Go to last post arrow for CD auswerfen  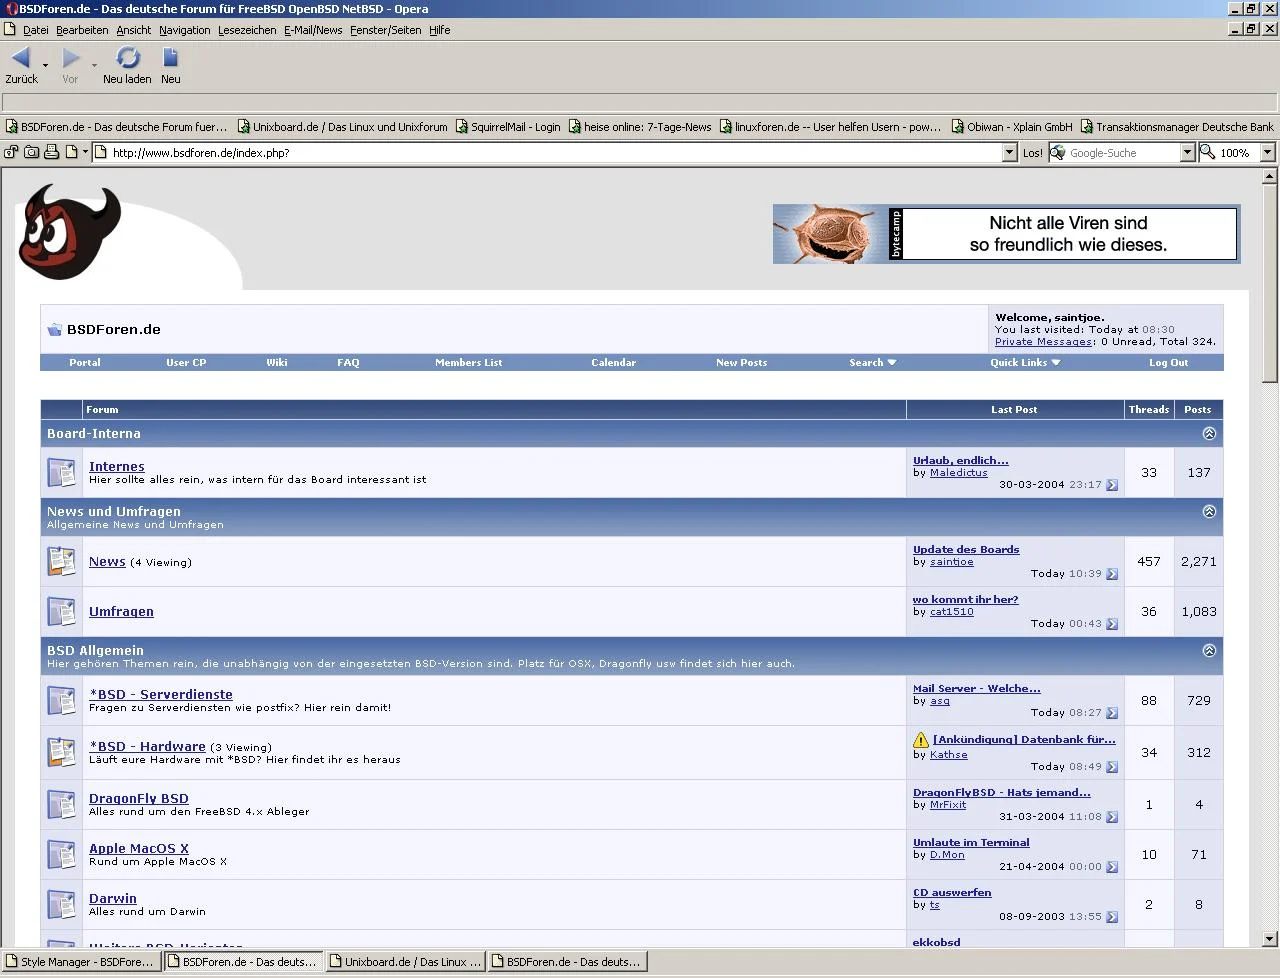[x=1112, y=917]
